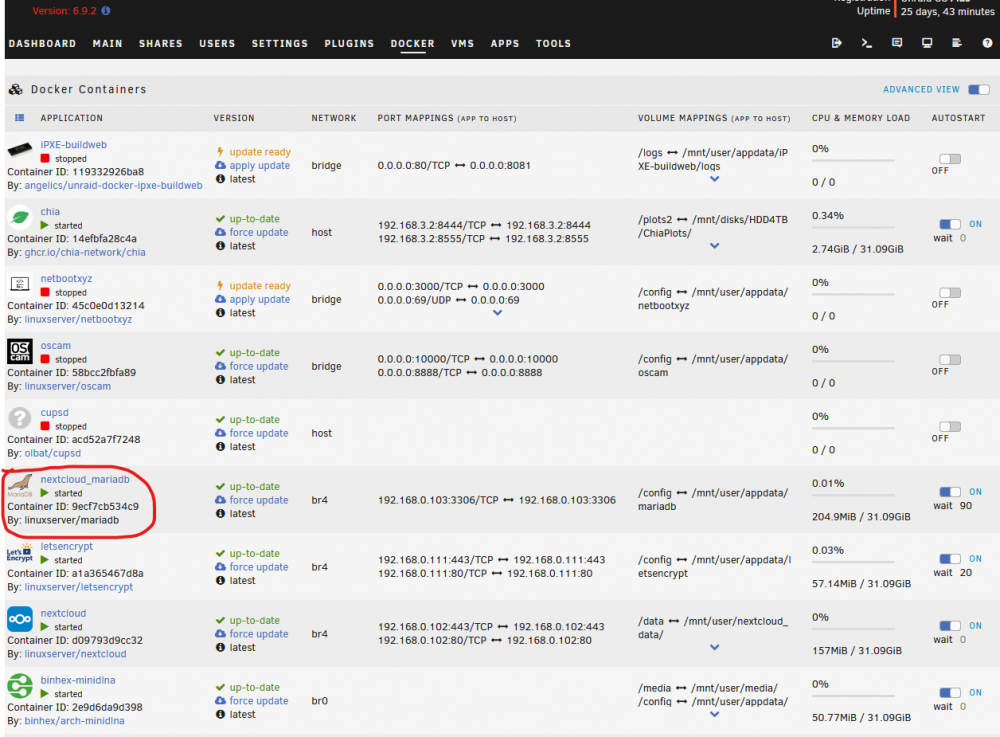Click the version info icon next to 6.9.2
This screenshot has height=737, width=1000.
click(x=106, y=10)
